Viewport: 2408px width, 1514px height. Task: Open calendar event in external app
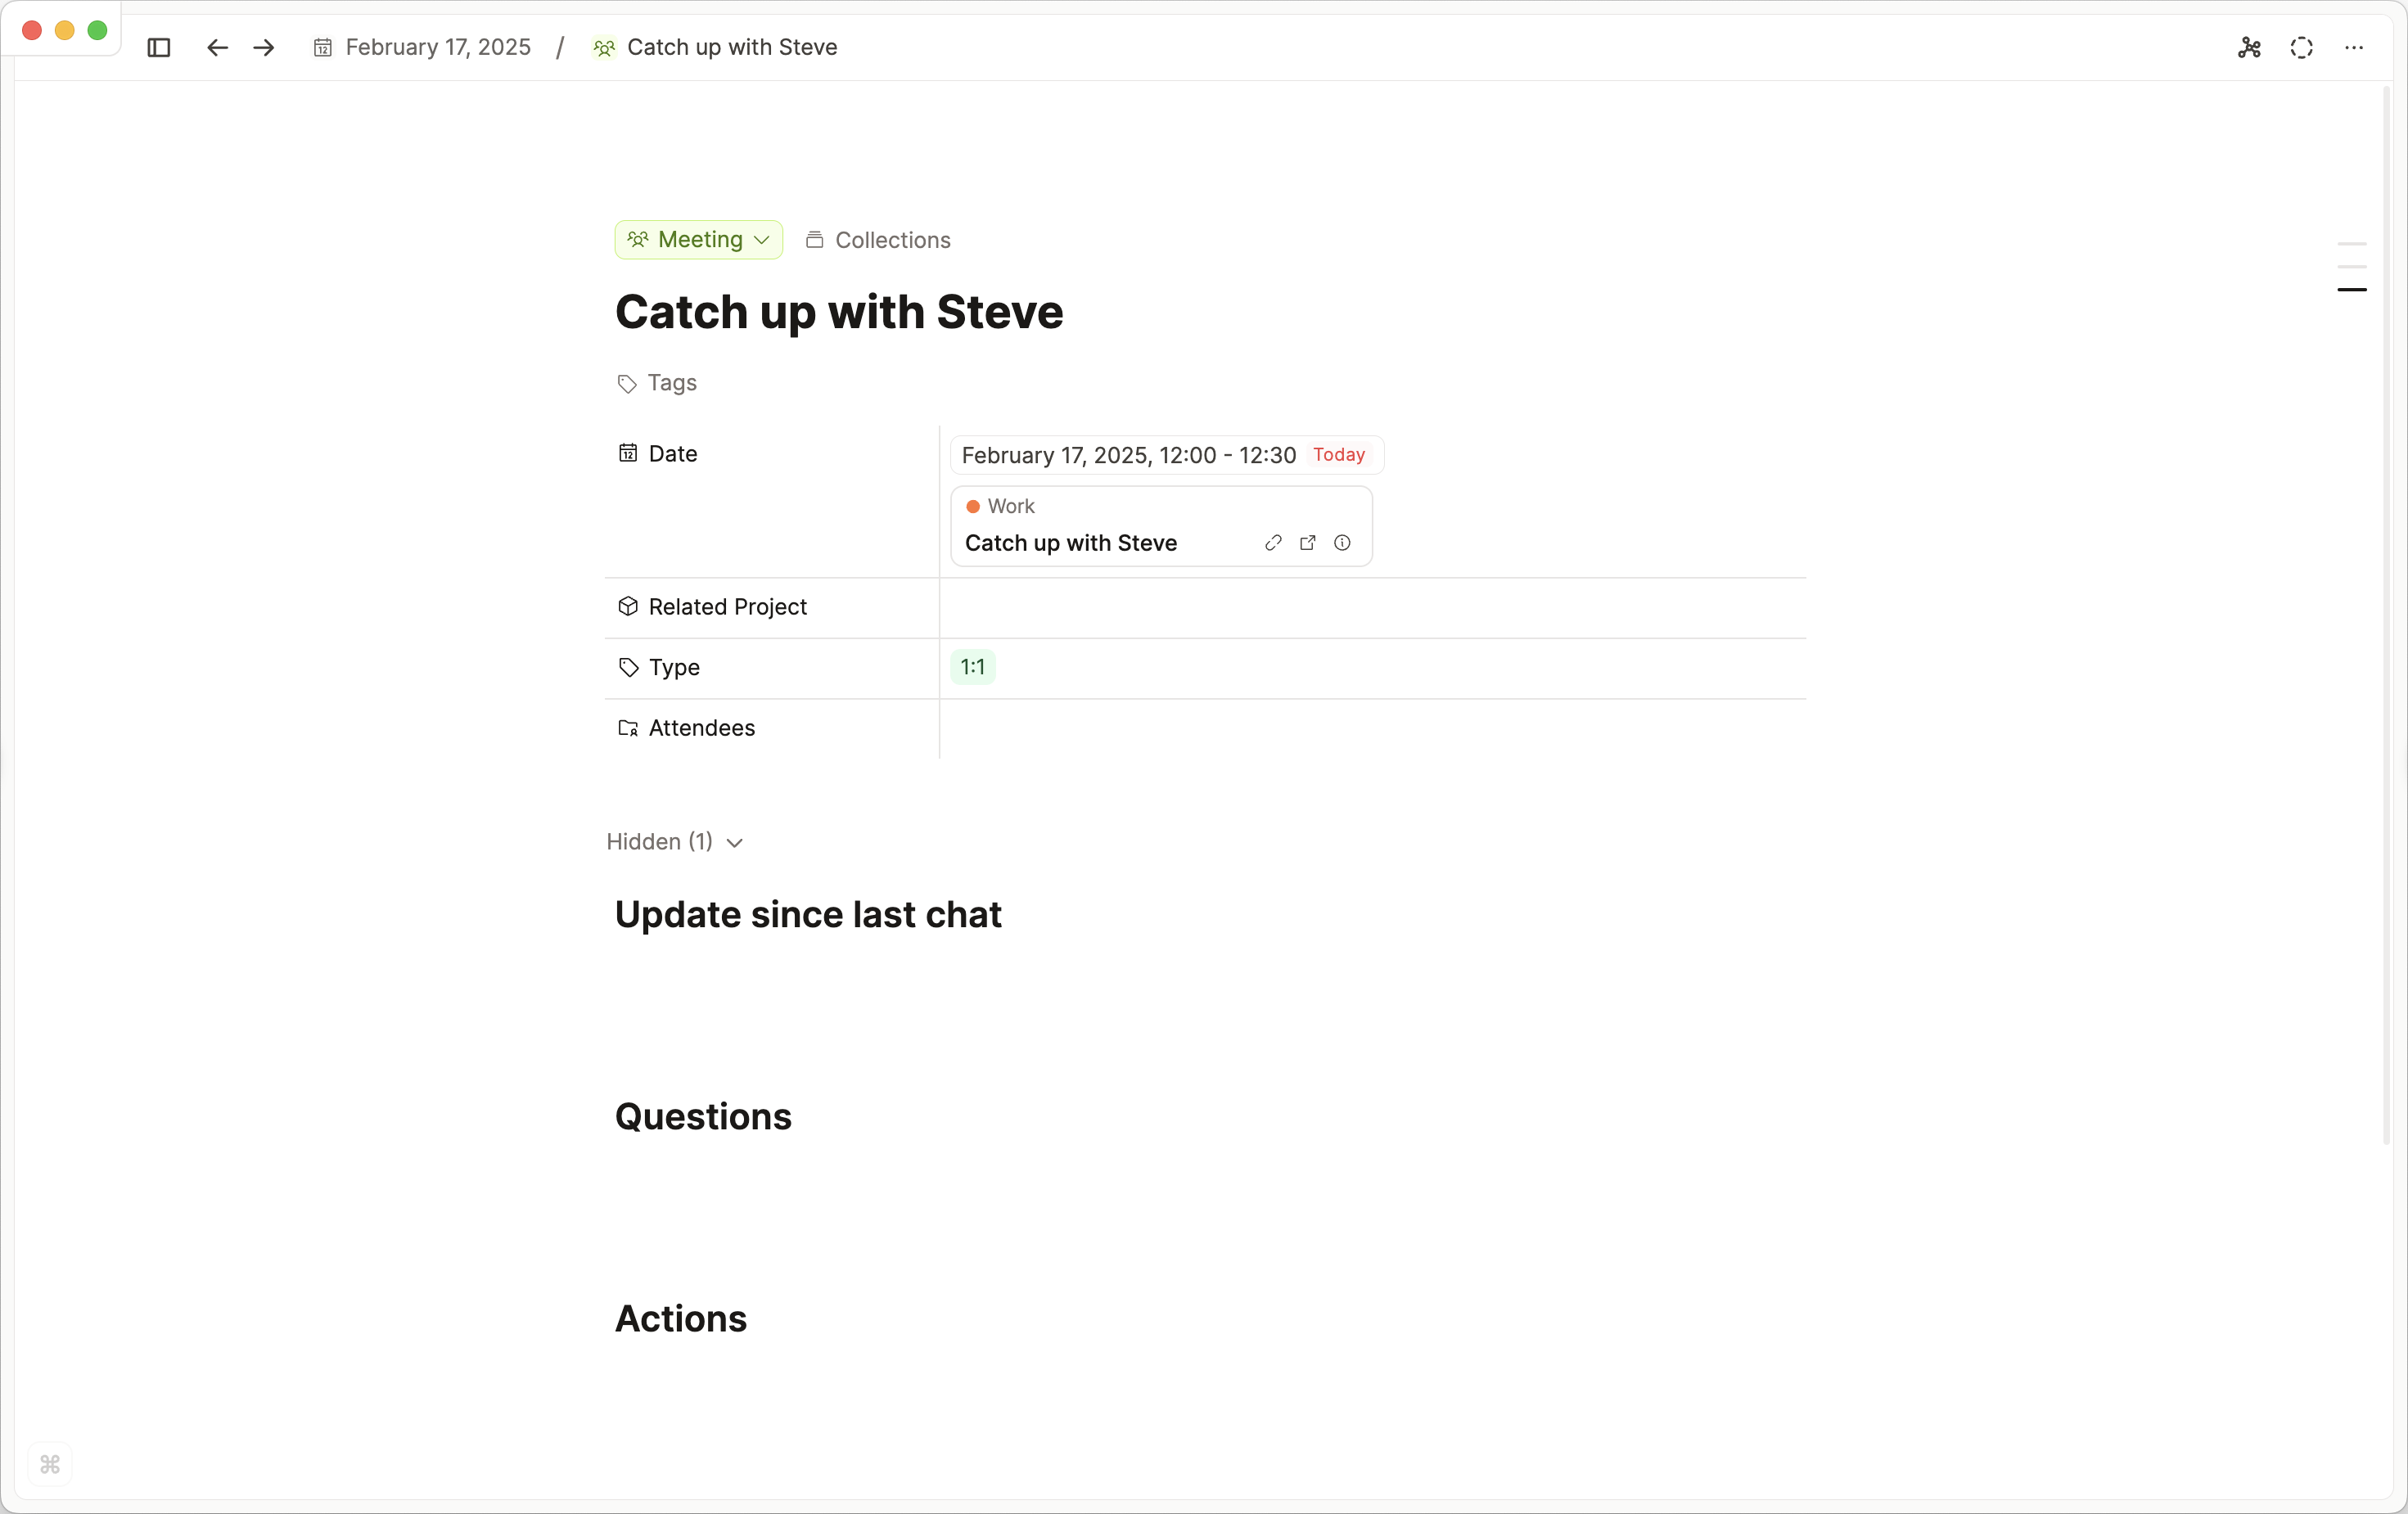pyautogui.click(x=1307, y=543)
